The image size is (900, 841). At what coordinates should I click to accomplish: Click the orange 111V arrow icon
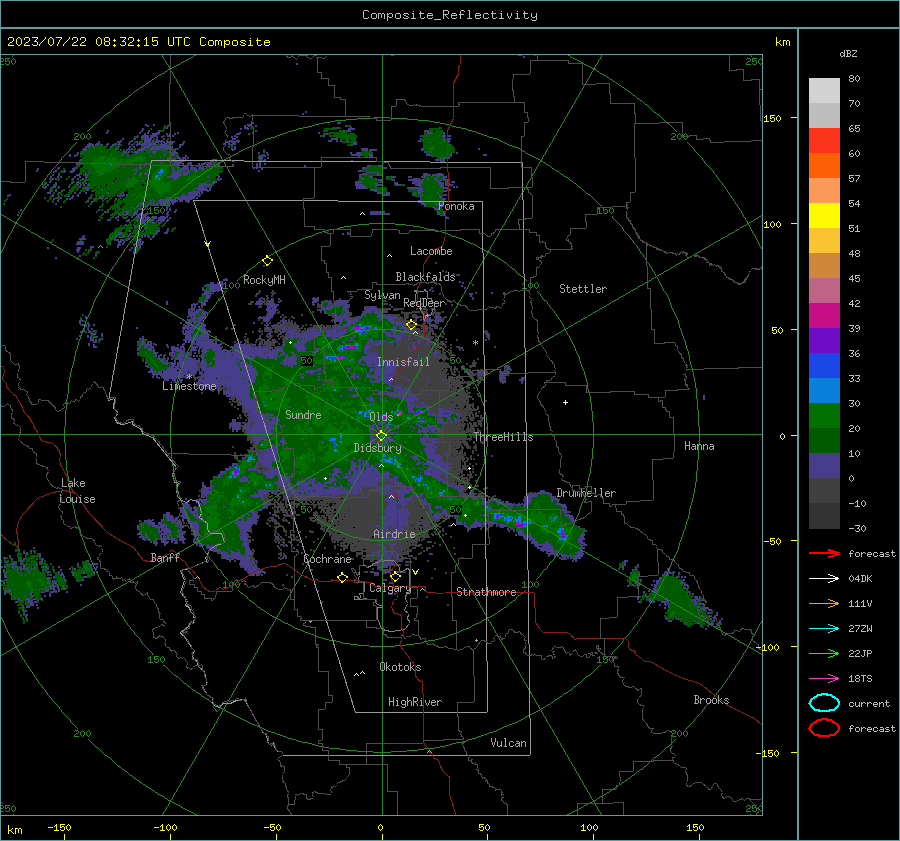click(824, 603)
